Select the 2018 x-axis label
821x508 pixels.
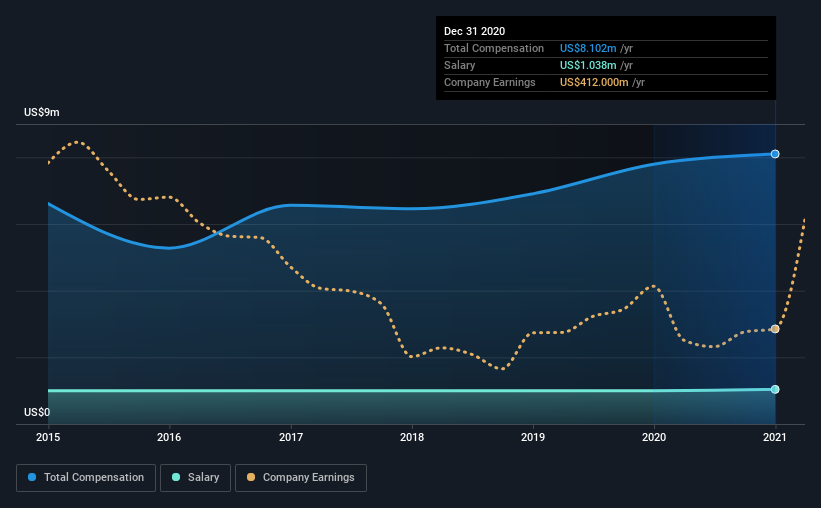click(412, 437)
